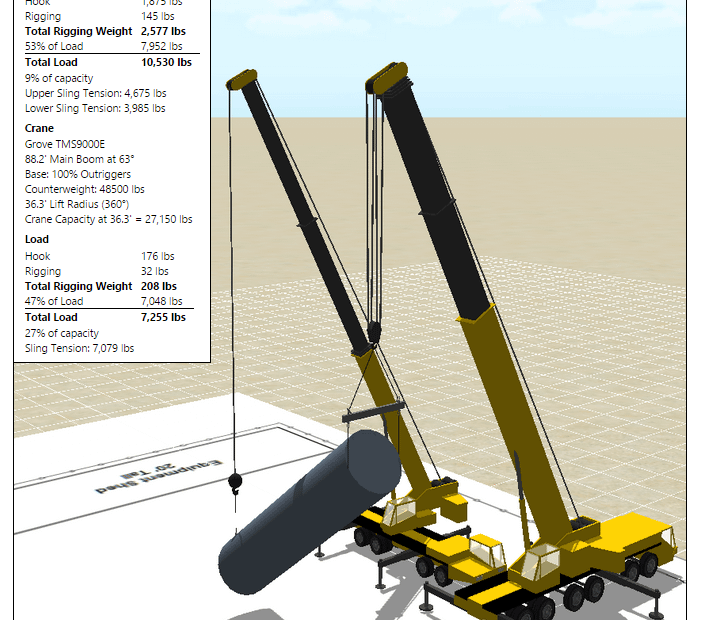
Task: Click the right crane's operator cab
Action: [543, 560]
